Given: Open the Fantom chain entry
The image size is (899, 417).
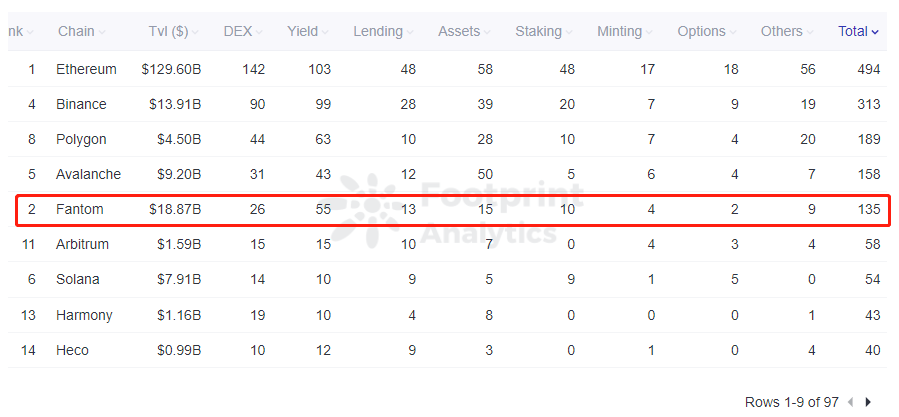Looking at the screenshot, I should (x=79, y=210).
